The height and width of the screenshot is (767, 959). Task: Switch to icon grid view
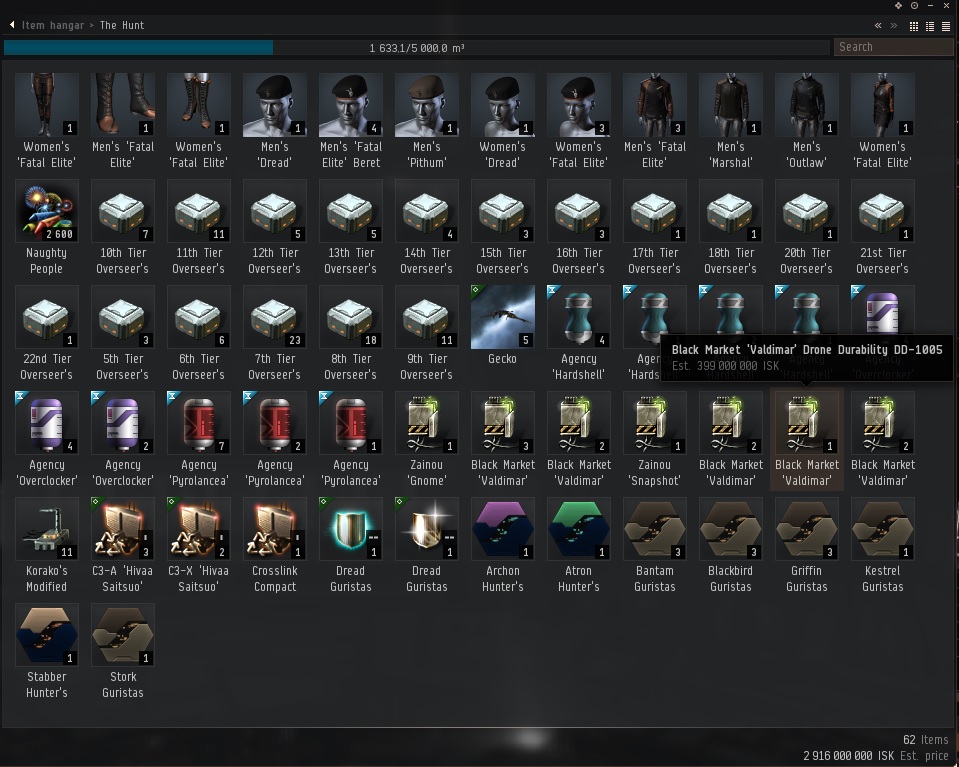click(914, 26)
